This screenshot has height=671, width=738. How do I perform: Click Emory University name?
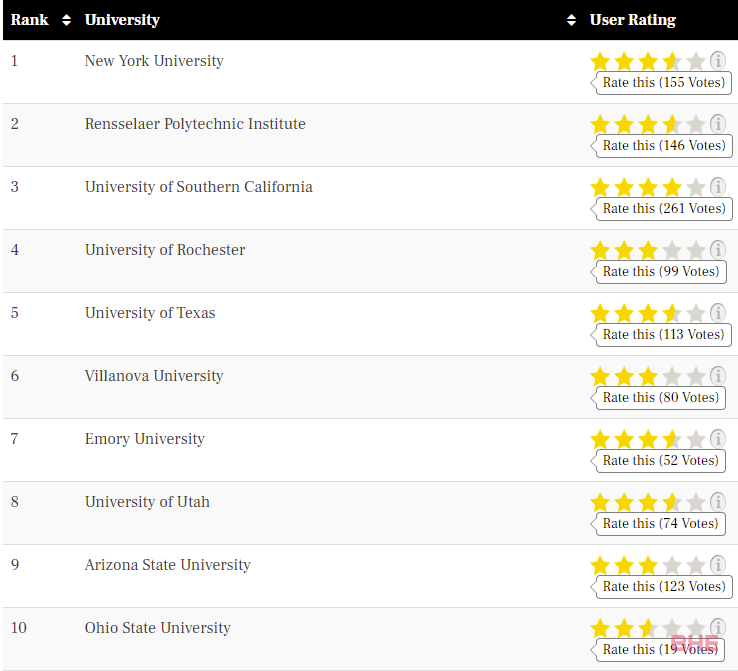144,439
